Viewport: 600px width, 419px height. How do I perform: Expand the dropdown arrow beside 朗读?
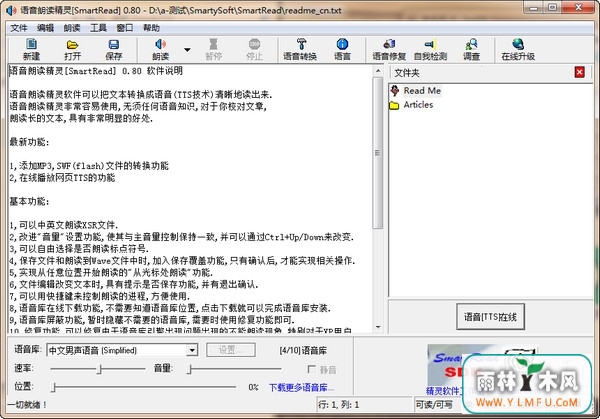tap(187, 50)
